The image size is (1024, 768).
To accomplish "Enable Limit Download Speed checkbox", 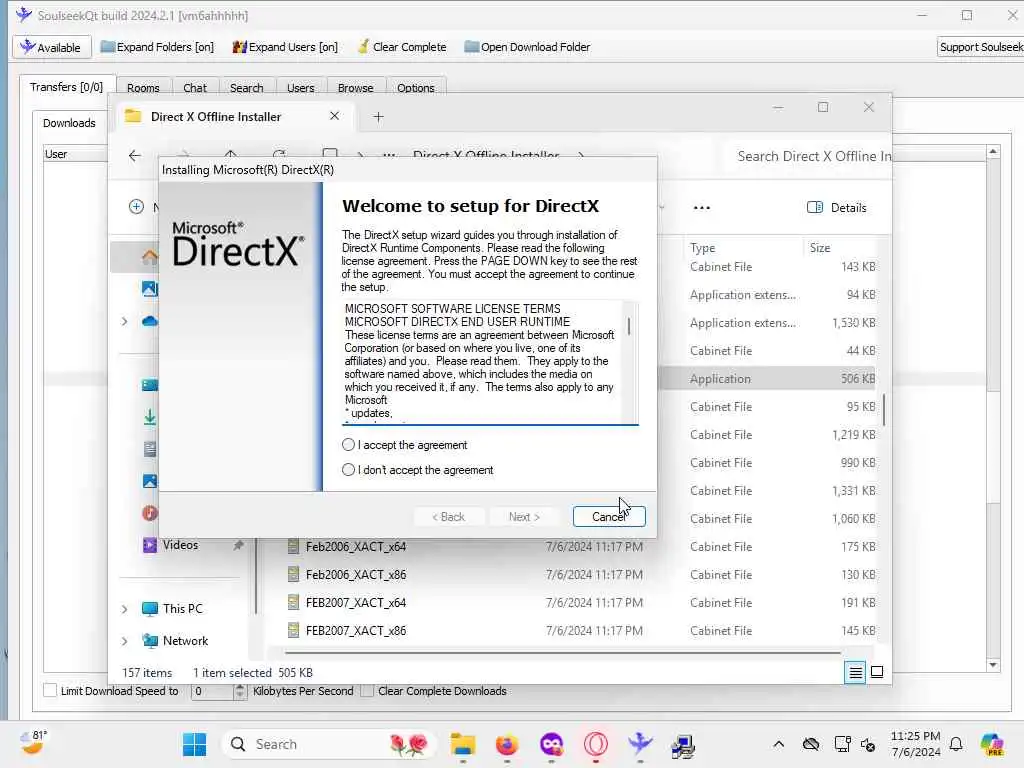I will [50, 690].
